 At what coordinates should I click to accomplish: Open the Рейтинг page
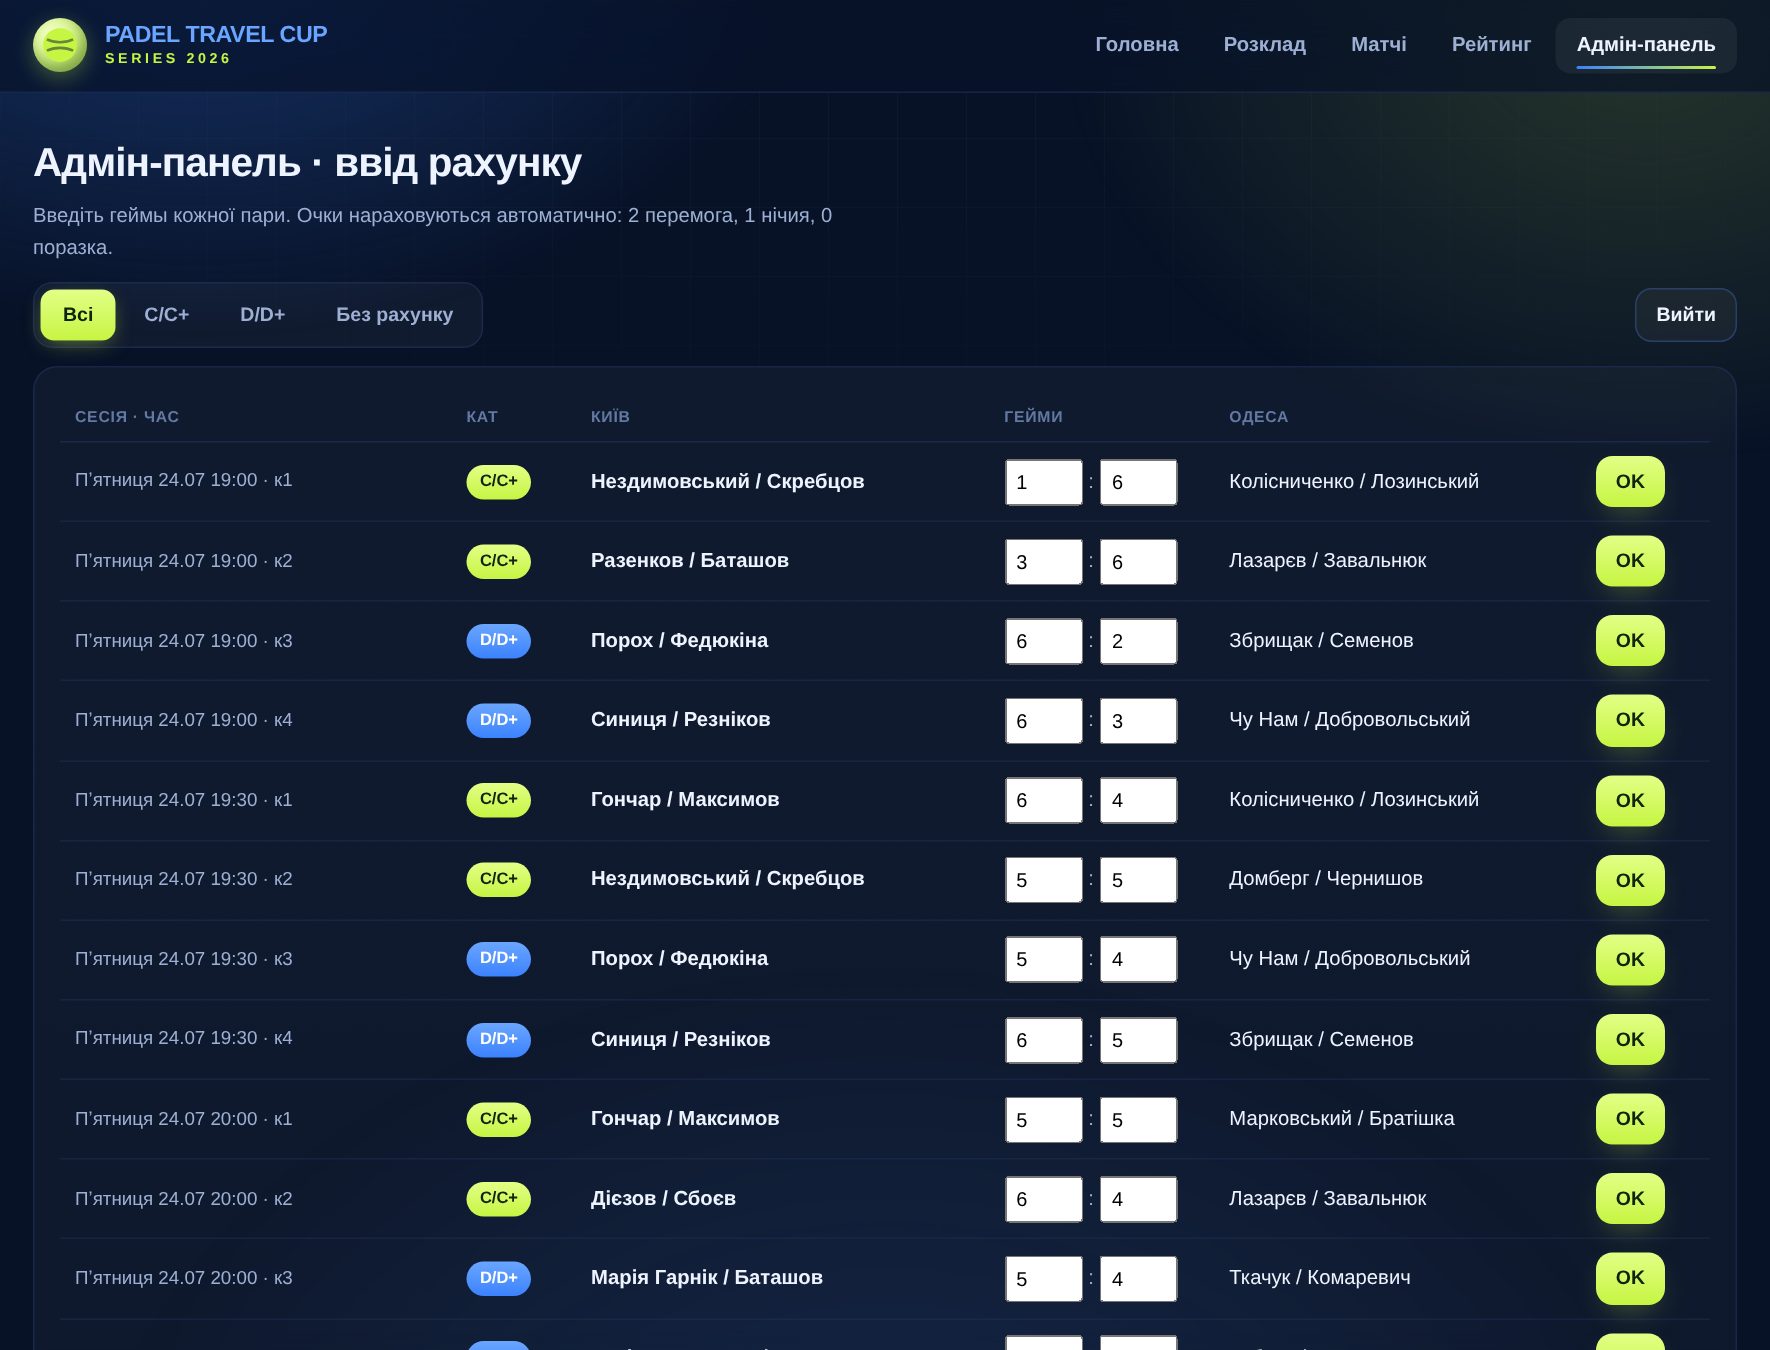point(1491,45)
